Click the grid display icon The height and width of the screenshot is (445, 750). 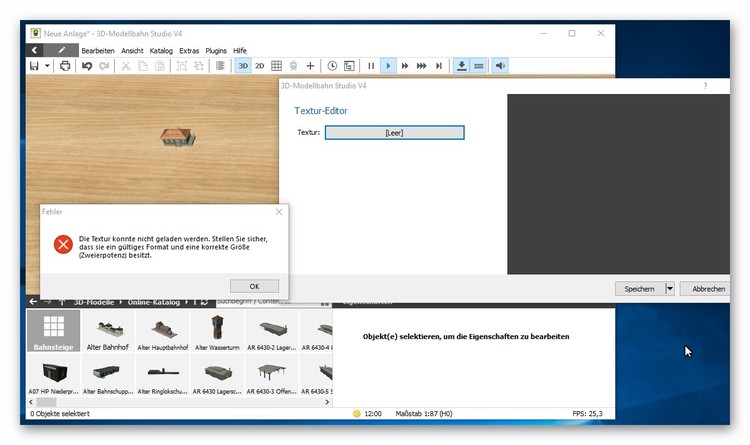(277, 66)
